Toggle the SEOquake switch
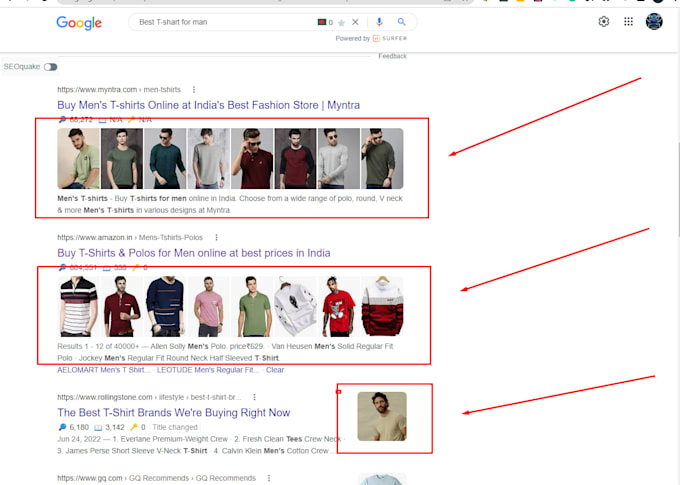Screen dimensions: 680x485 (x=51, y=67)
